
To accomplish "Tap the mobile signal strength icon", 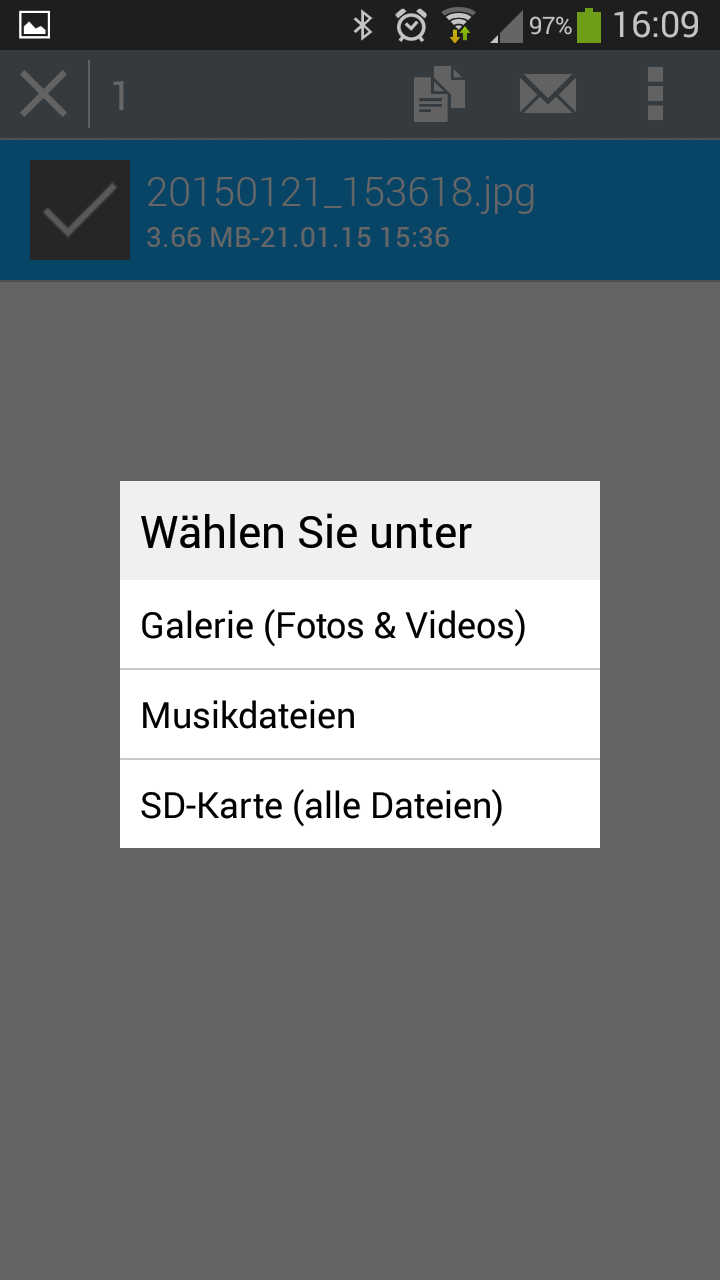I will coord(506,27).
